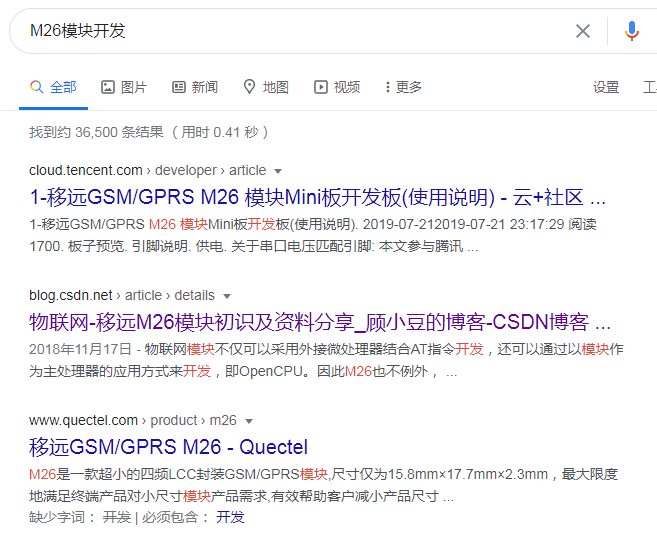Expand dropdown arrow next to www.quectel.com URL
Screen dimensions: 657x554
pyautogui.click(x=249, y=421)
